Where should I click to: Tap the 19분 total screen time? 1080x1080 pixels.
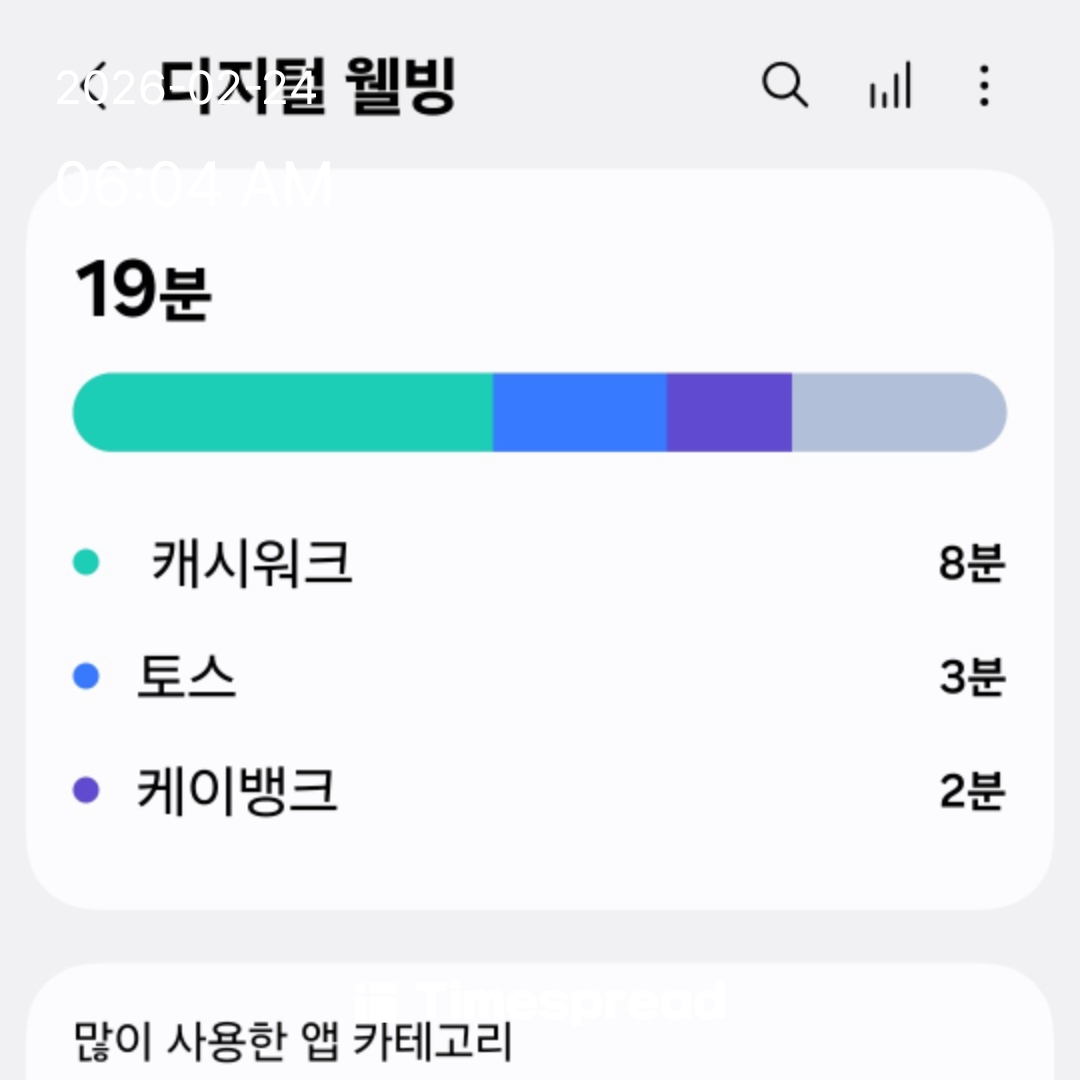(x=143, y=292)
